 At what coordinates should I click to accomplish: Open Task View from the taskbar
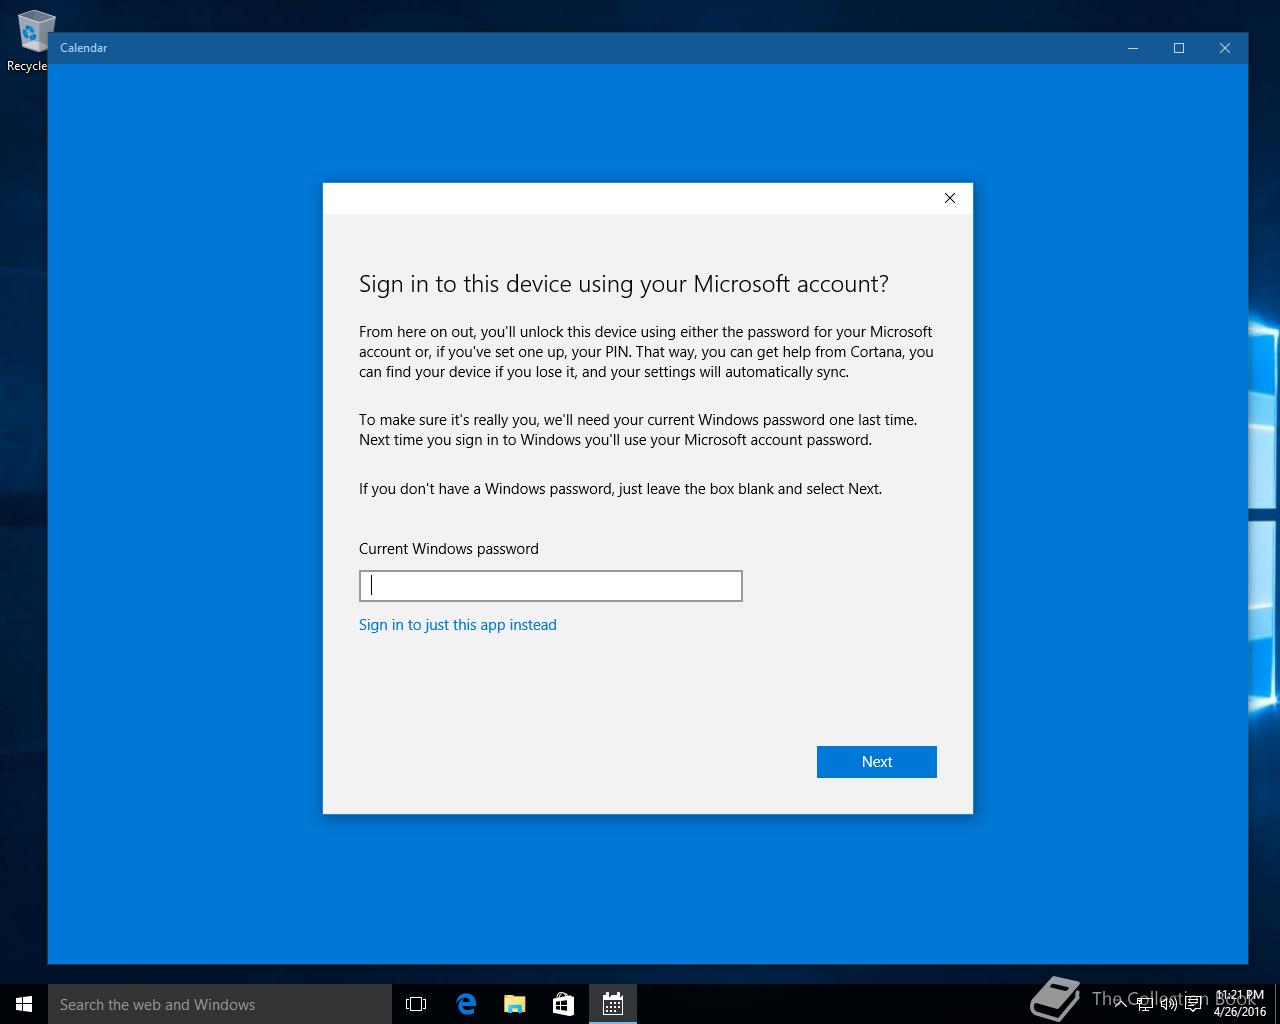pos(416,1004)
